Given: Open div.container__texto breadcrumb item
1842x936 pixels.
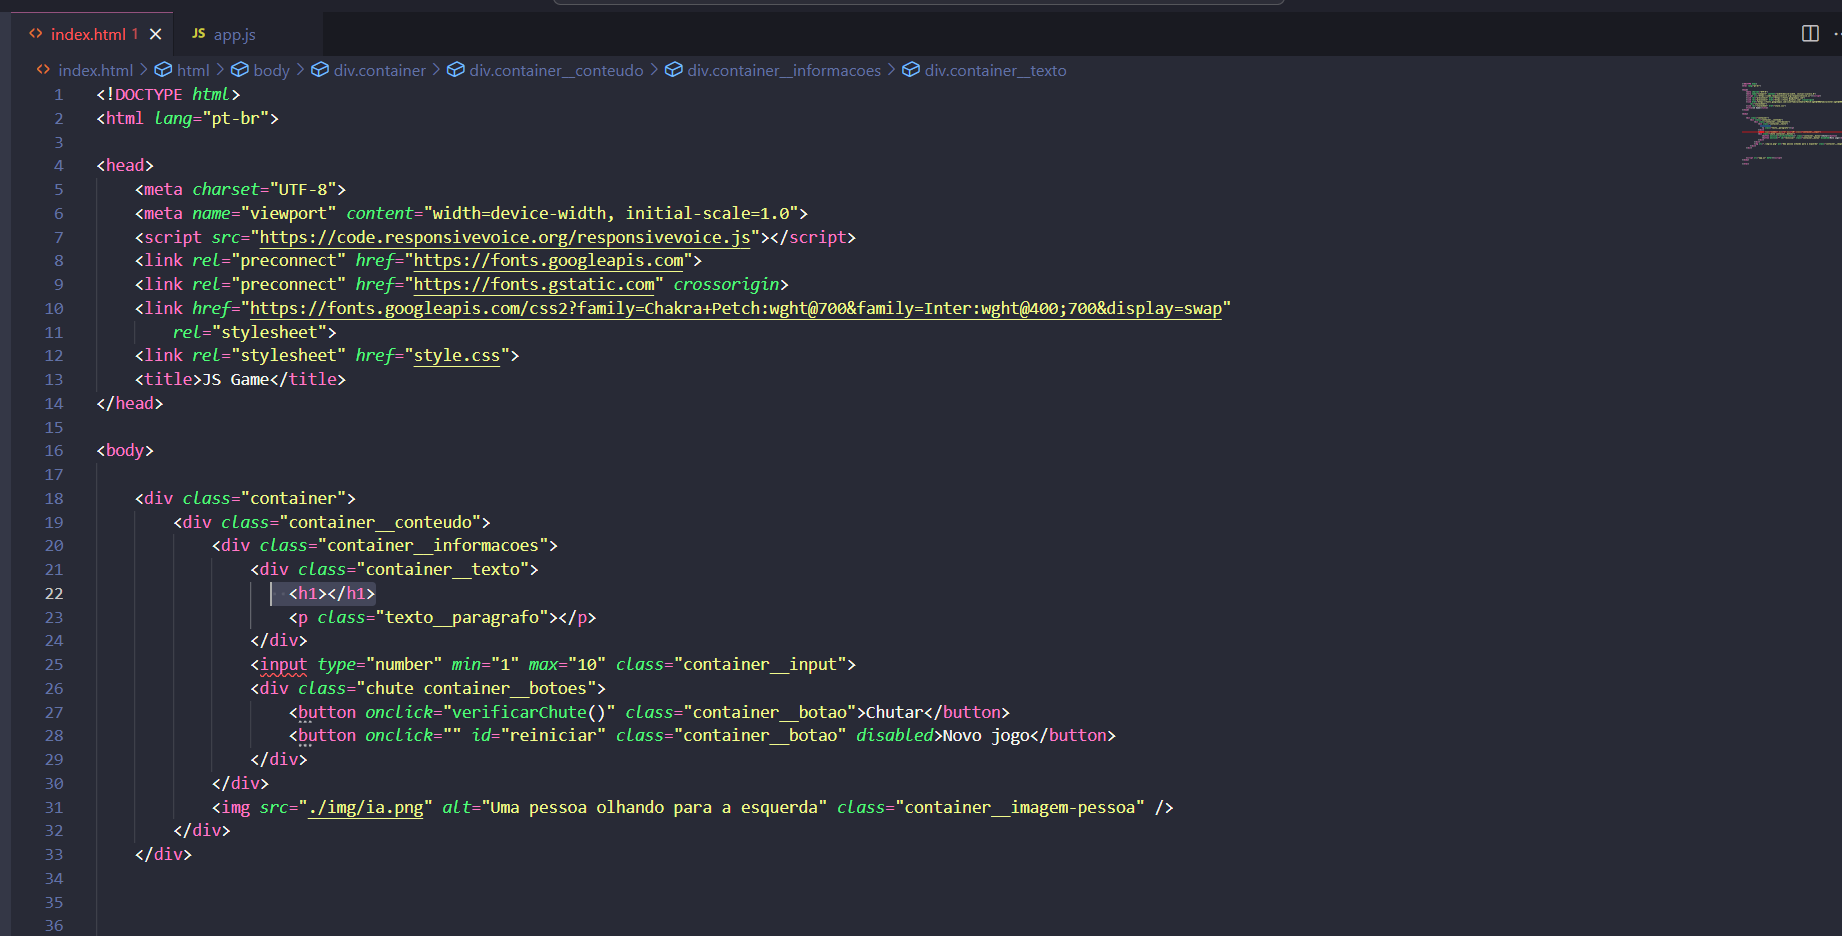Looking at the screenshot, I should coord(995,70).
